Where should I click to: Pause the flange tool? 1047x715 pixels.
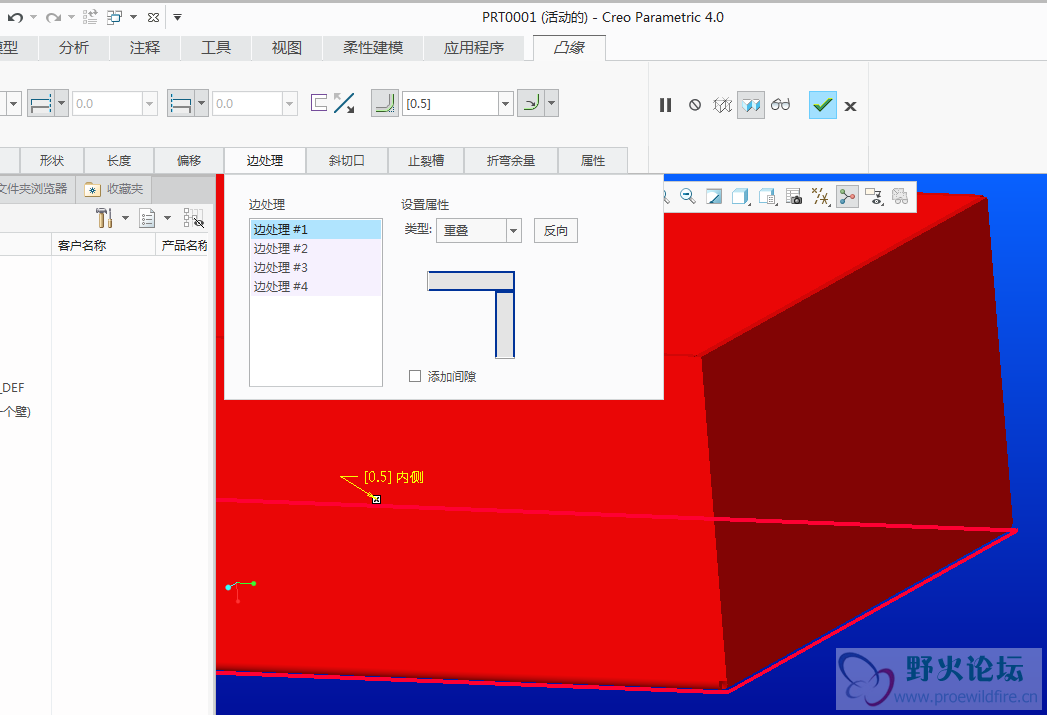[x=666, y=105]
